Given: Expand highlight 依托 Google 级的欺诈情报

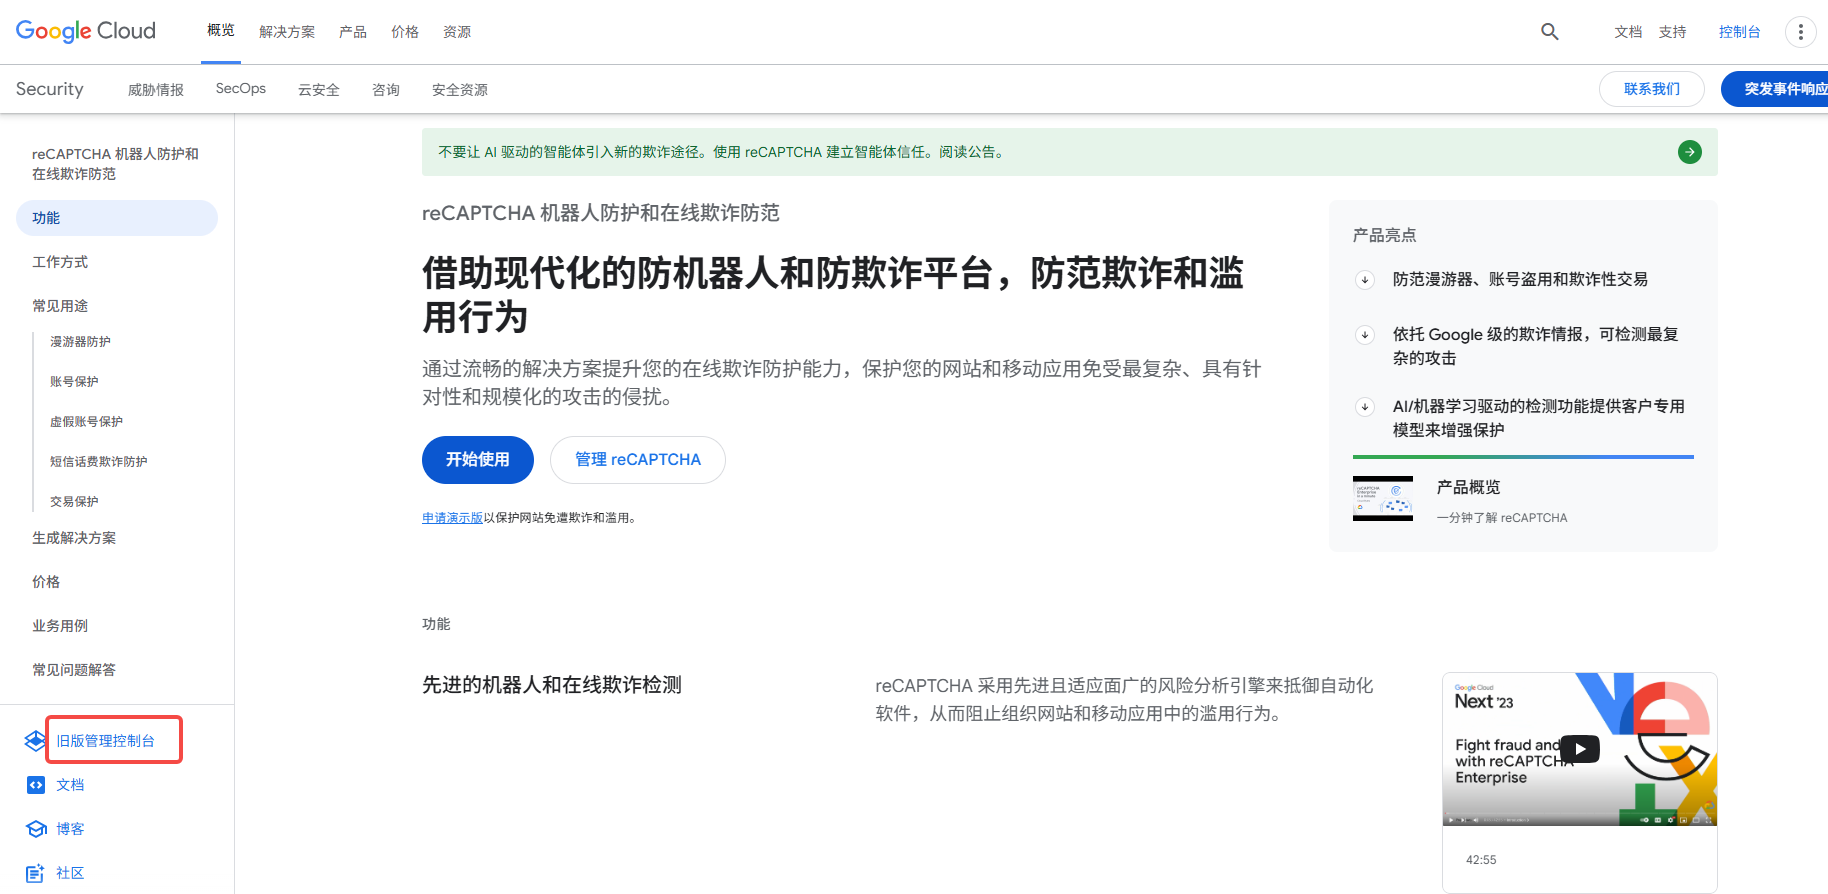Looking at the screenshot, I should coord(1365,335).
